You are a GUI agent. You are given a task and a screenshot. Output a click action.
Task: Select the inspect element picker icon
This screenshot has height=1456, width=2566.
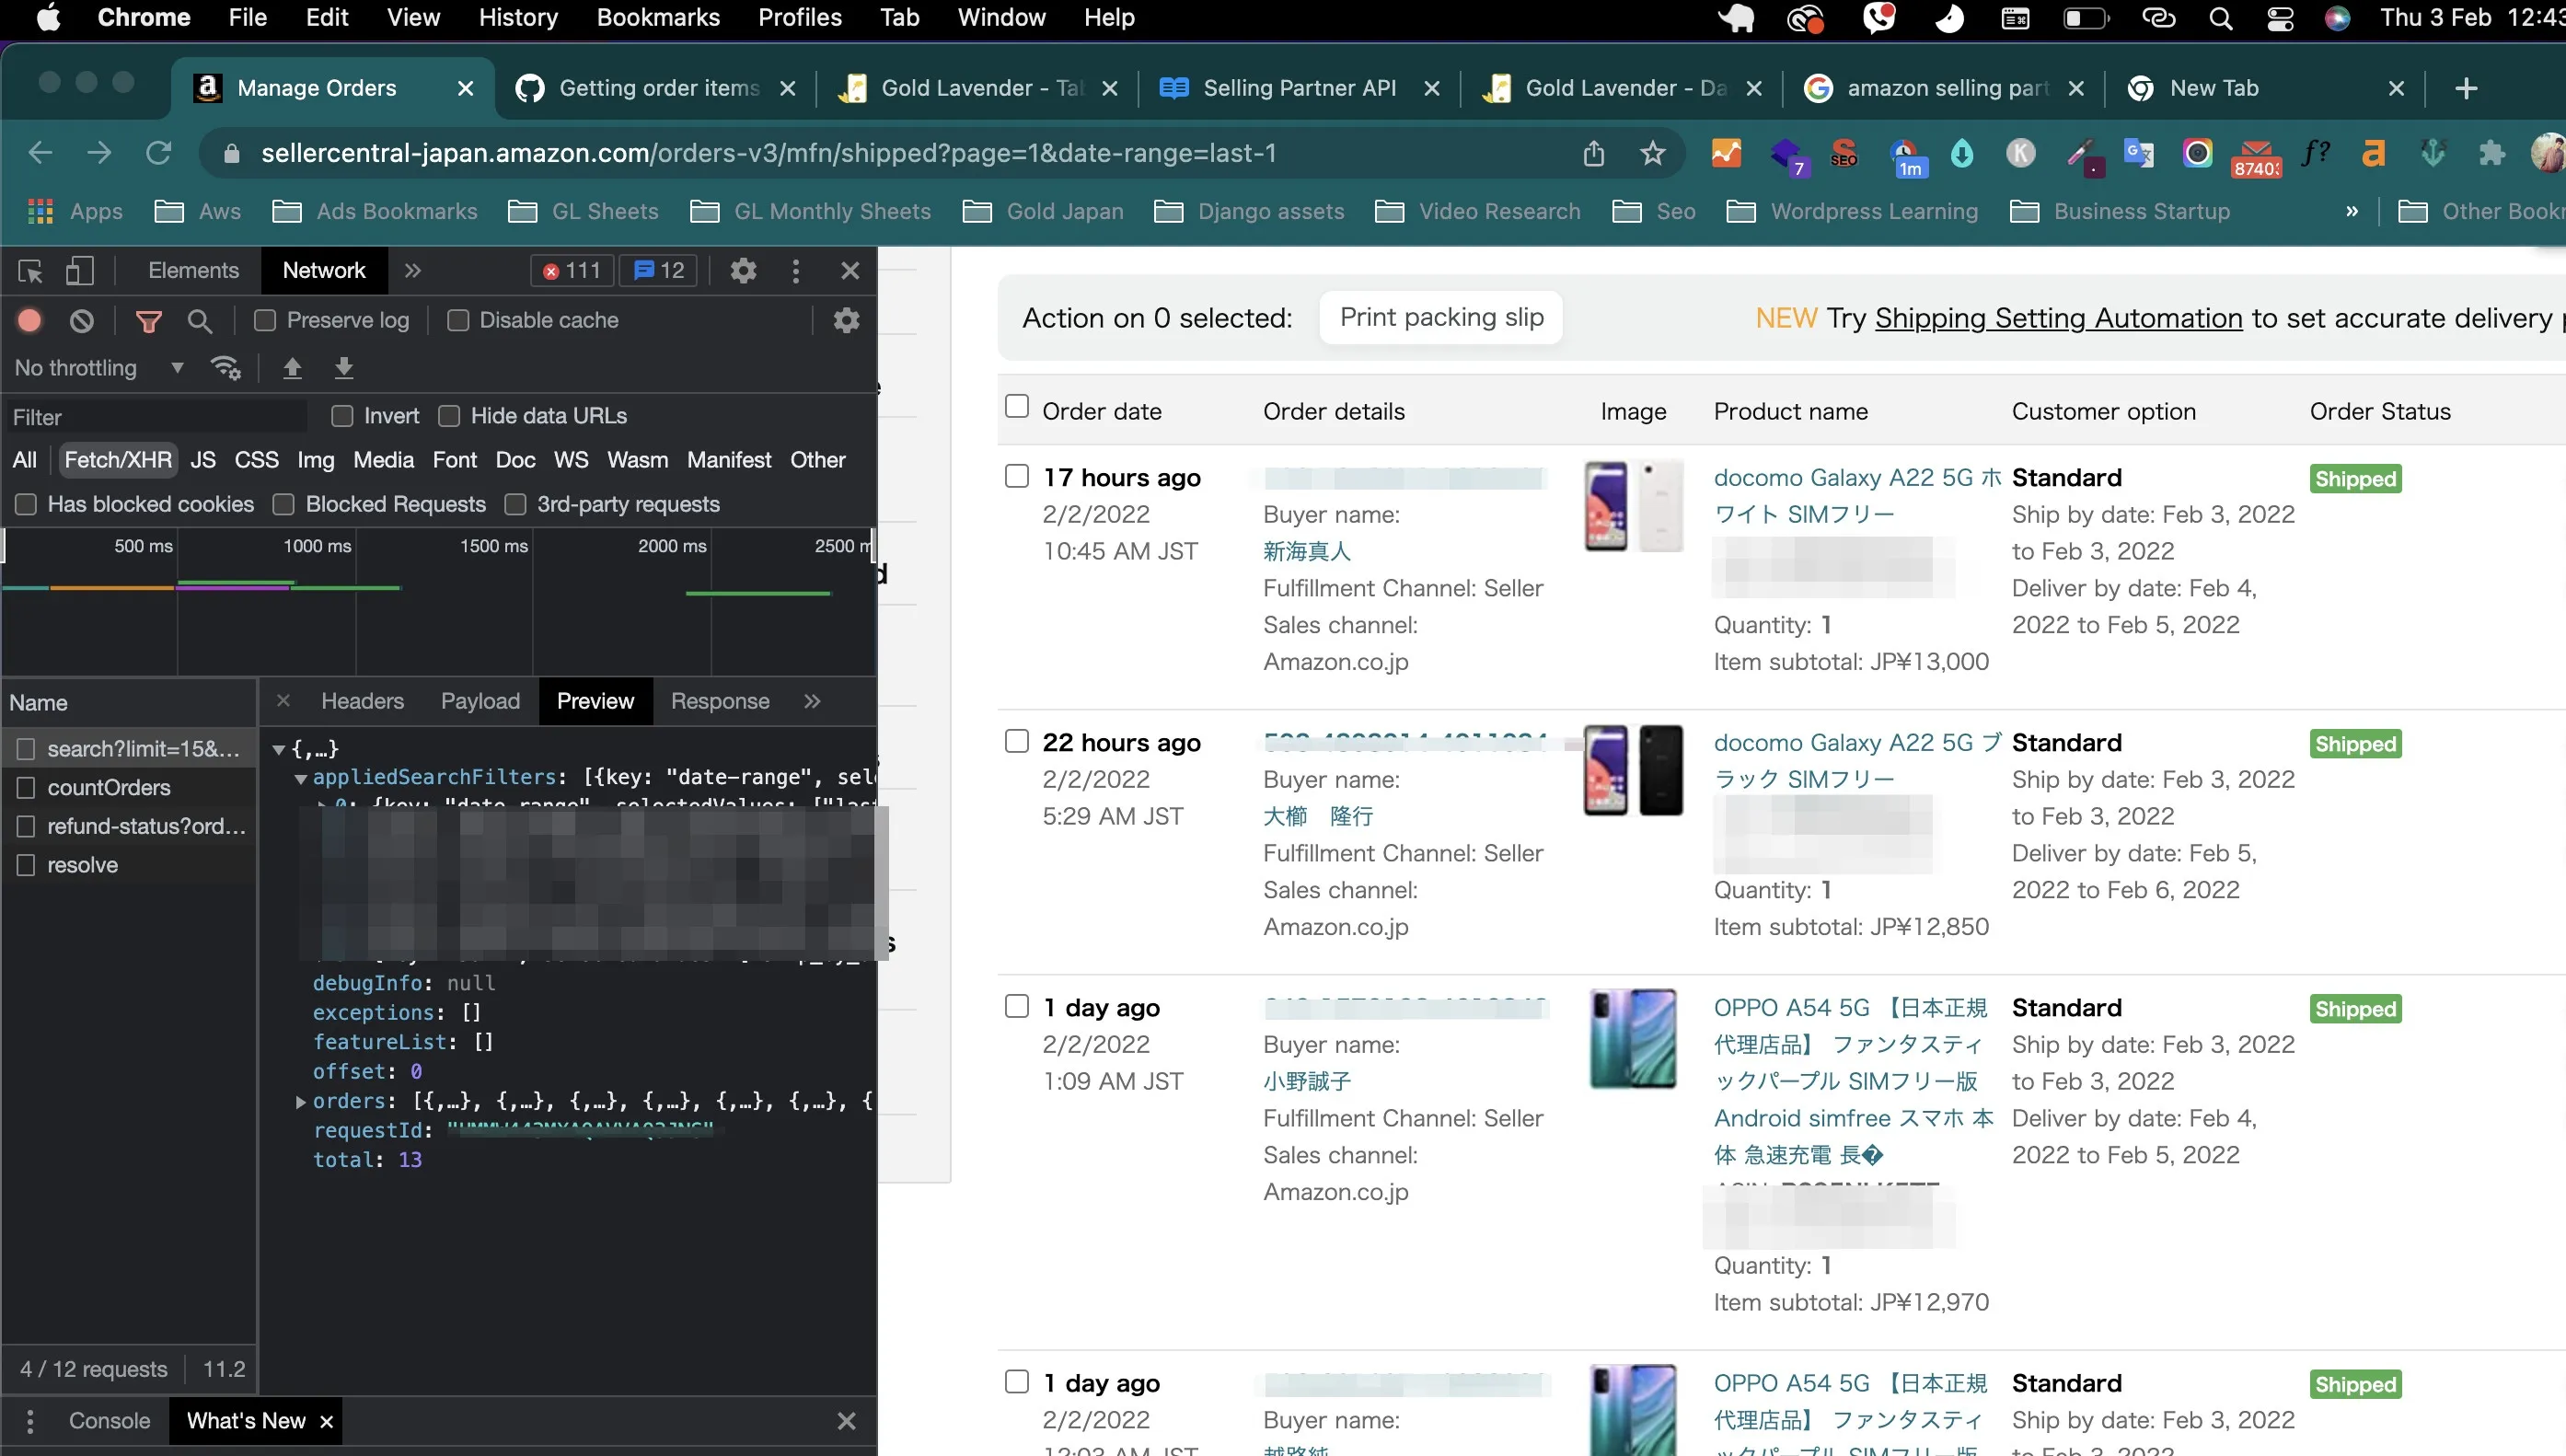click(30, 271)
